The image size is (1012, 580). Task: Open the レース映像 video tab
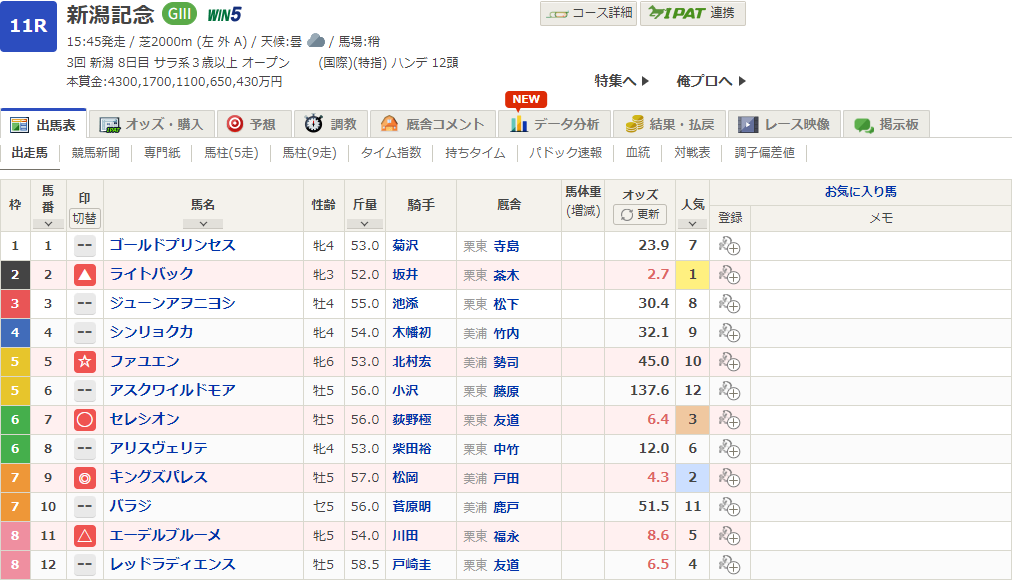785,124
